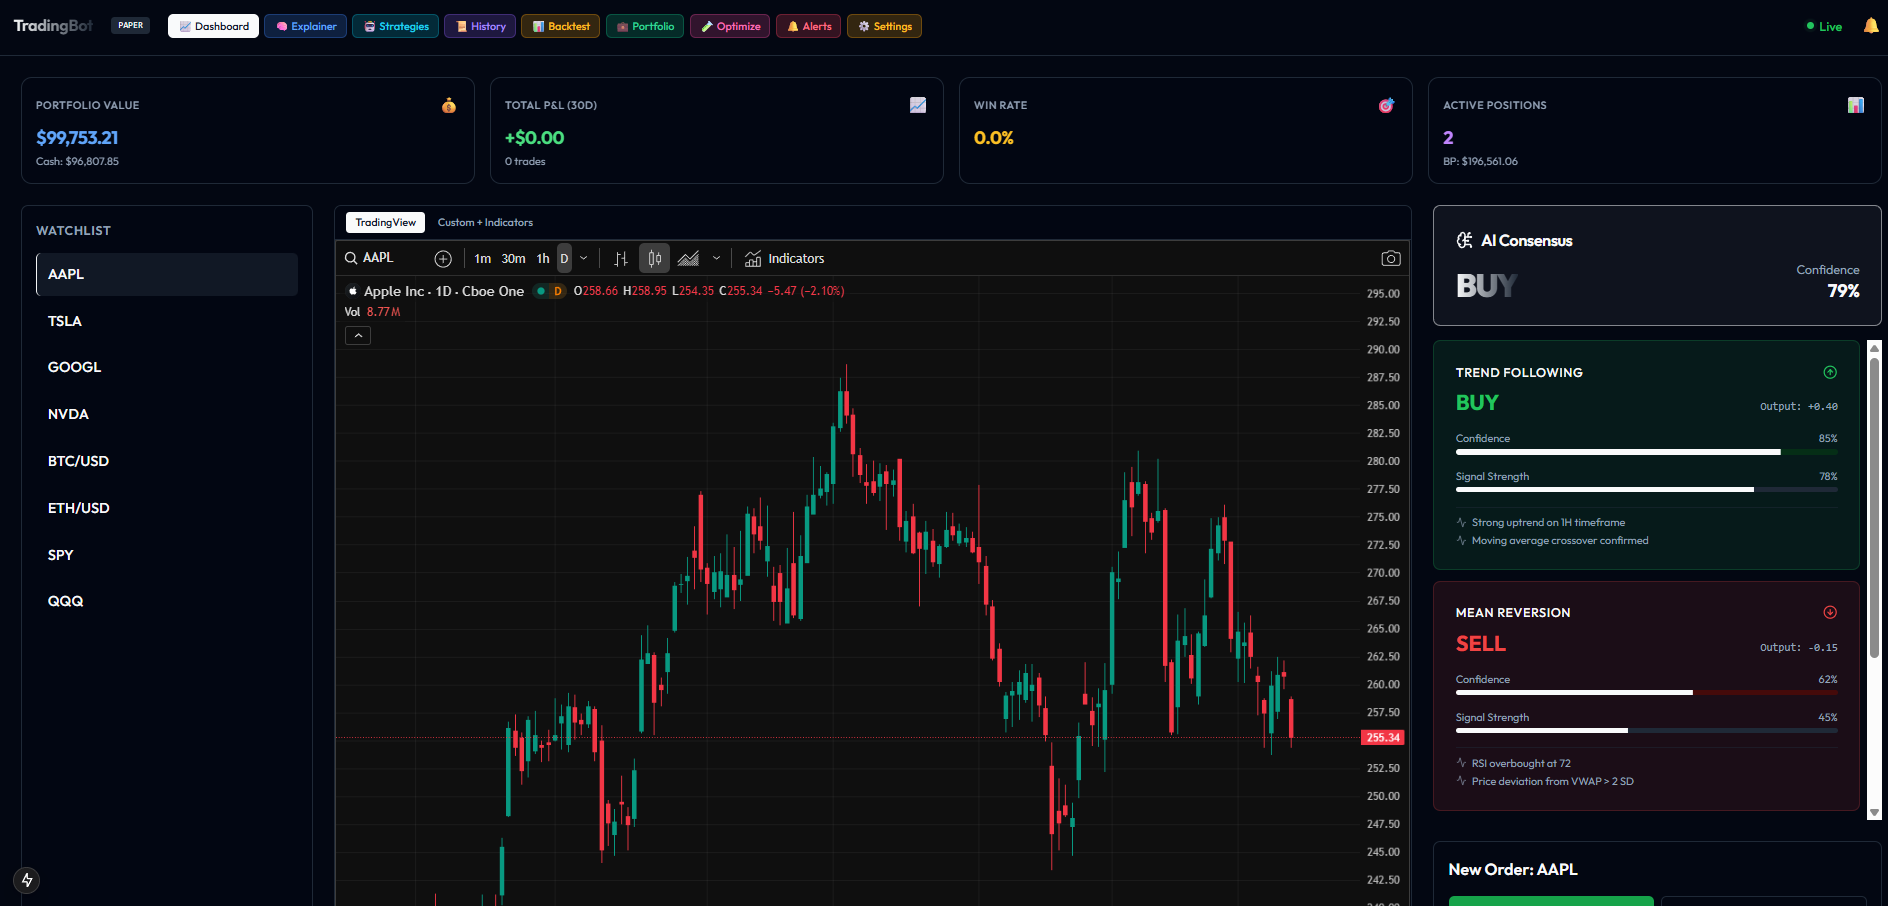Switch to the Backtest tab
The width and height of the screenshot is (1888, 906).
[x=560, y=26]
